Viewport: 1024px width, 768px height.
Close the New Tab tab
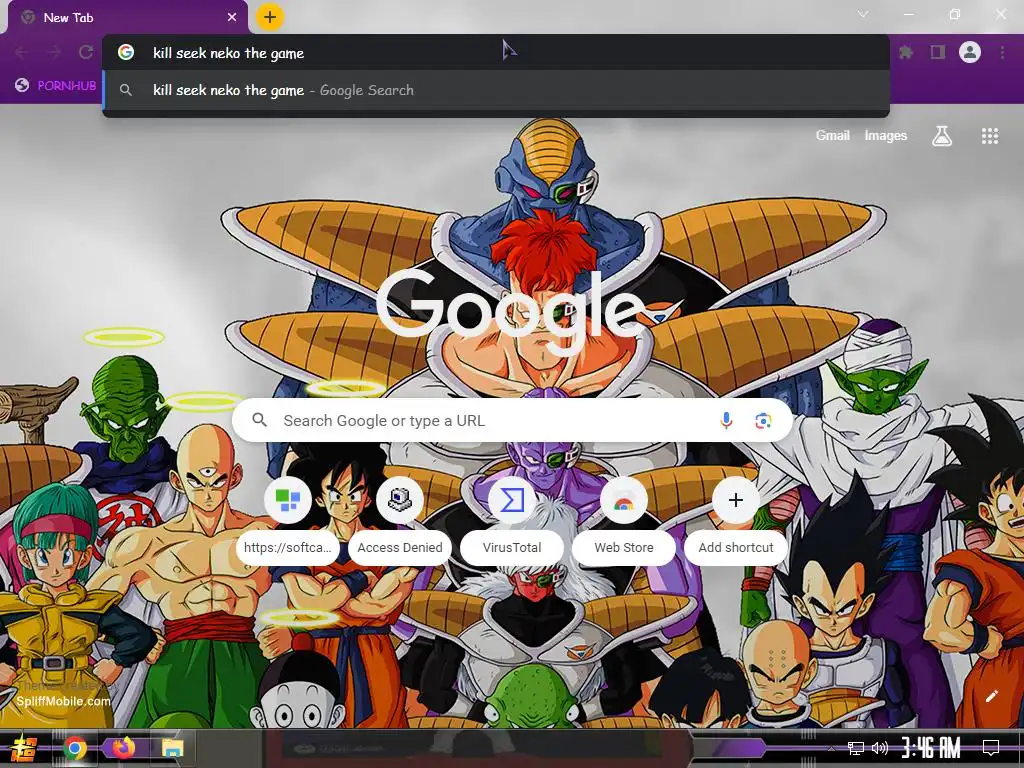(x=232, y=18)
